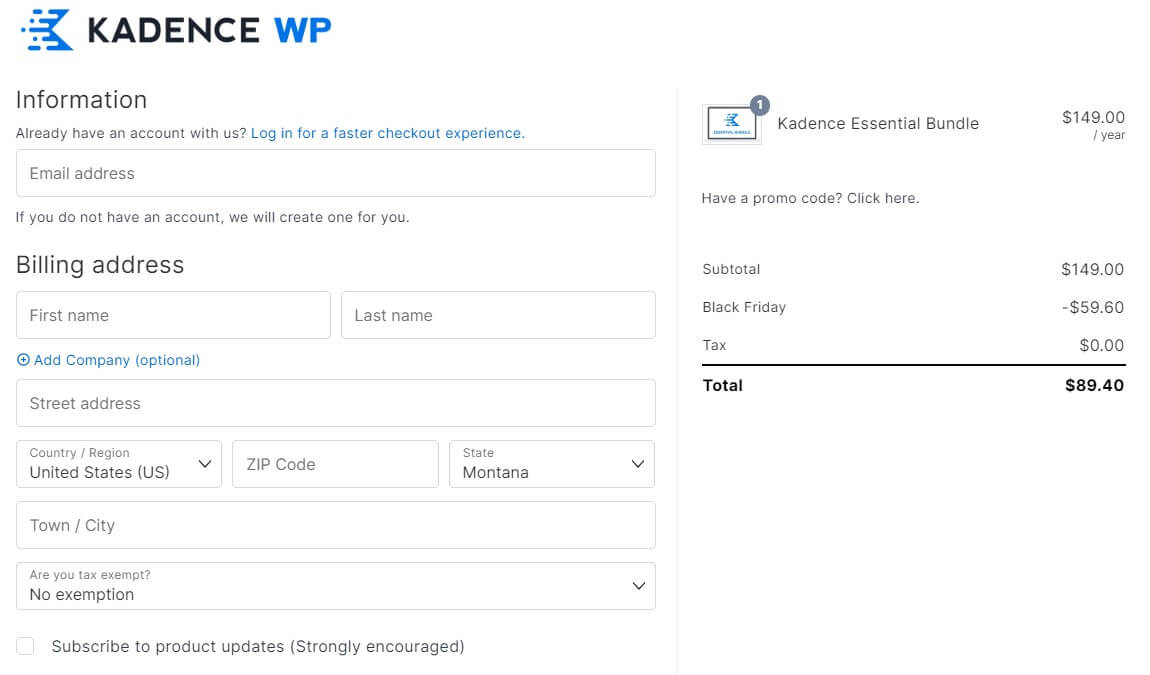Enable Subscribe to product updates checkbox

(25, 646)
